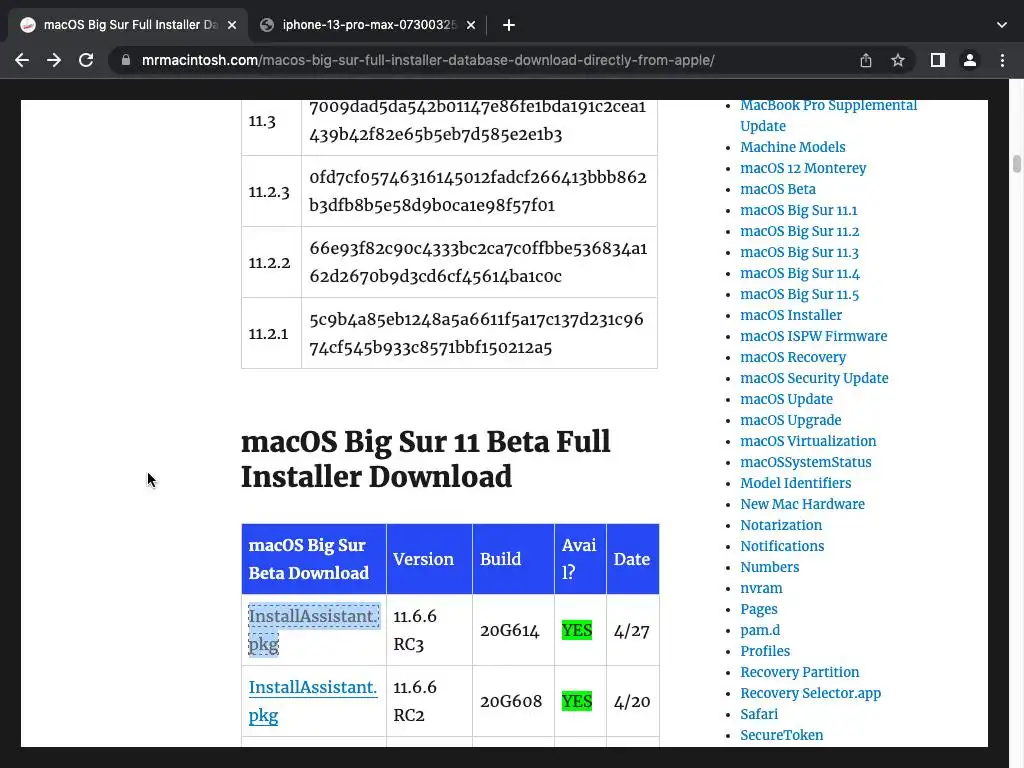Open the side panel icon

coord(938,60)
